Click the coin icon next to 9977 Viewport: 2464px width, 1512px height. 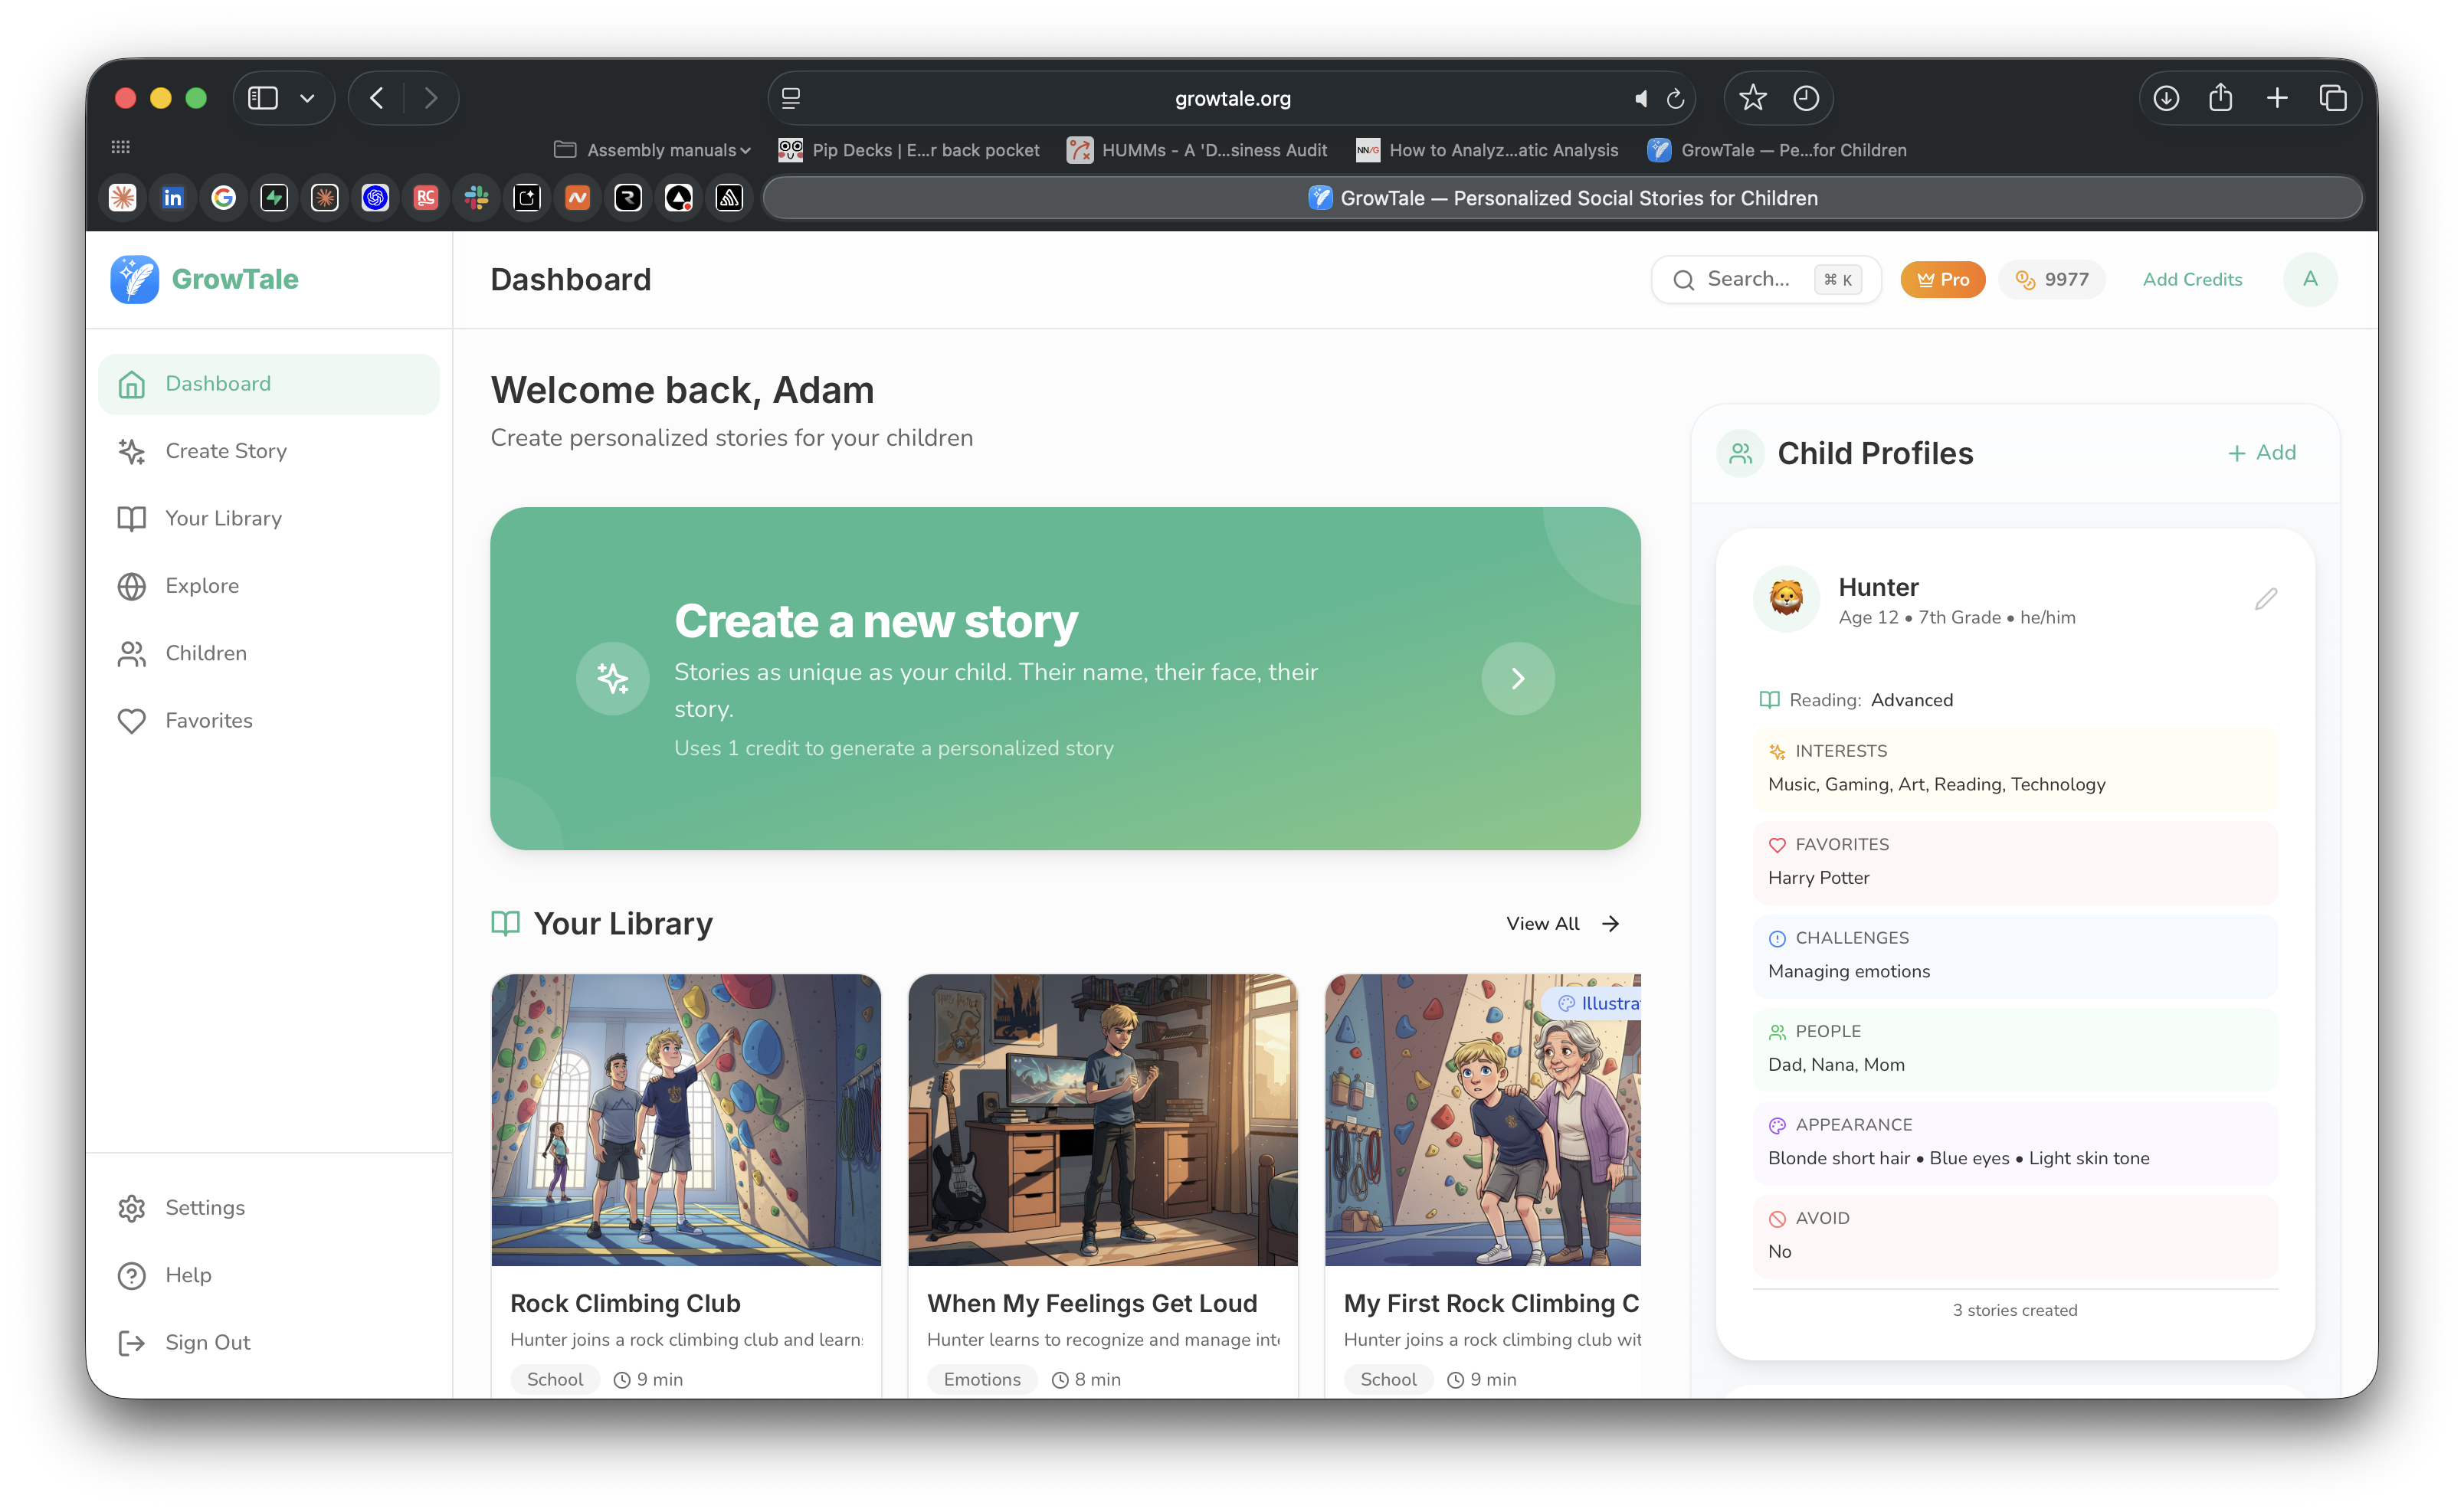(2026, 280)
